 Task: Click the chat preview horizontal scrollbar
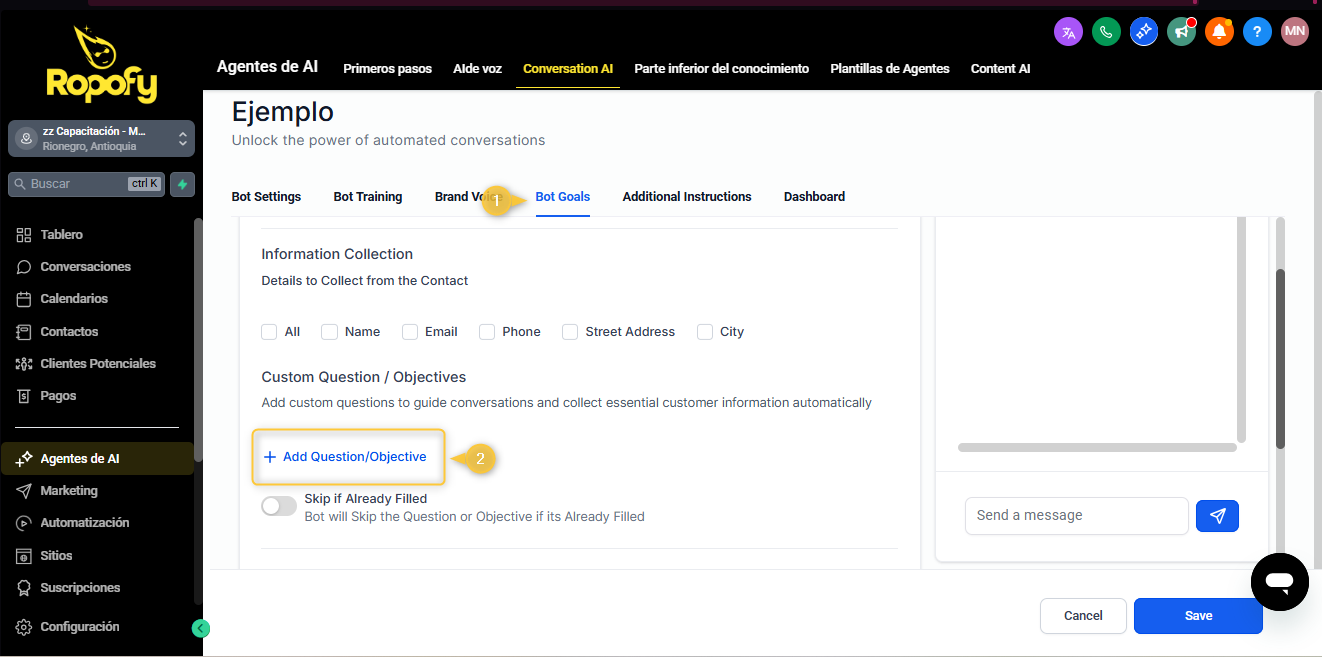pos(1096,448)
